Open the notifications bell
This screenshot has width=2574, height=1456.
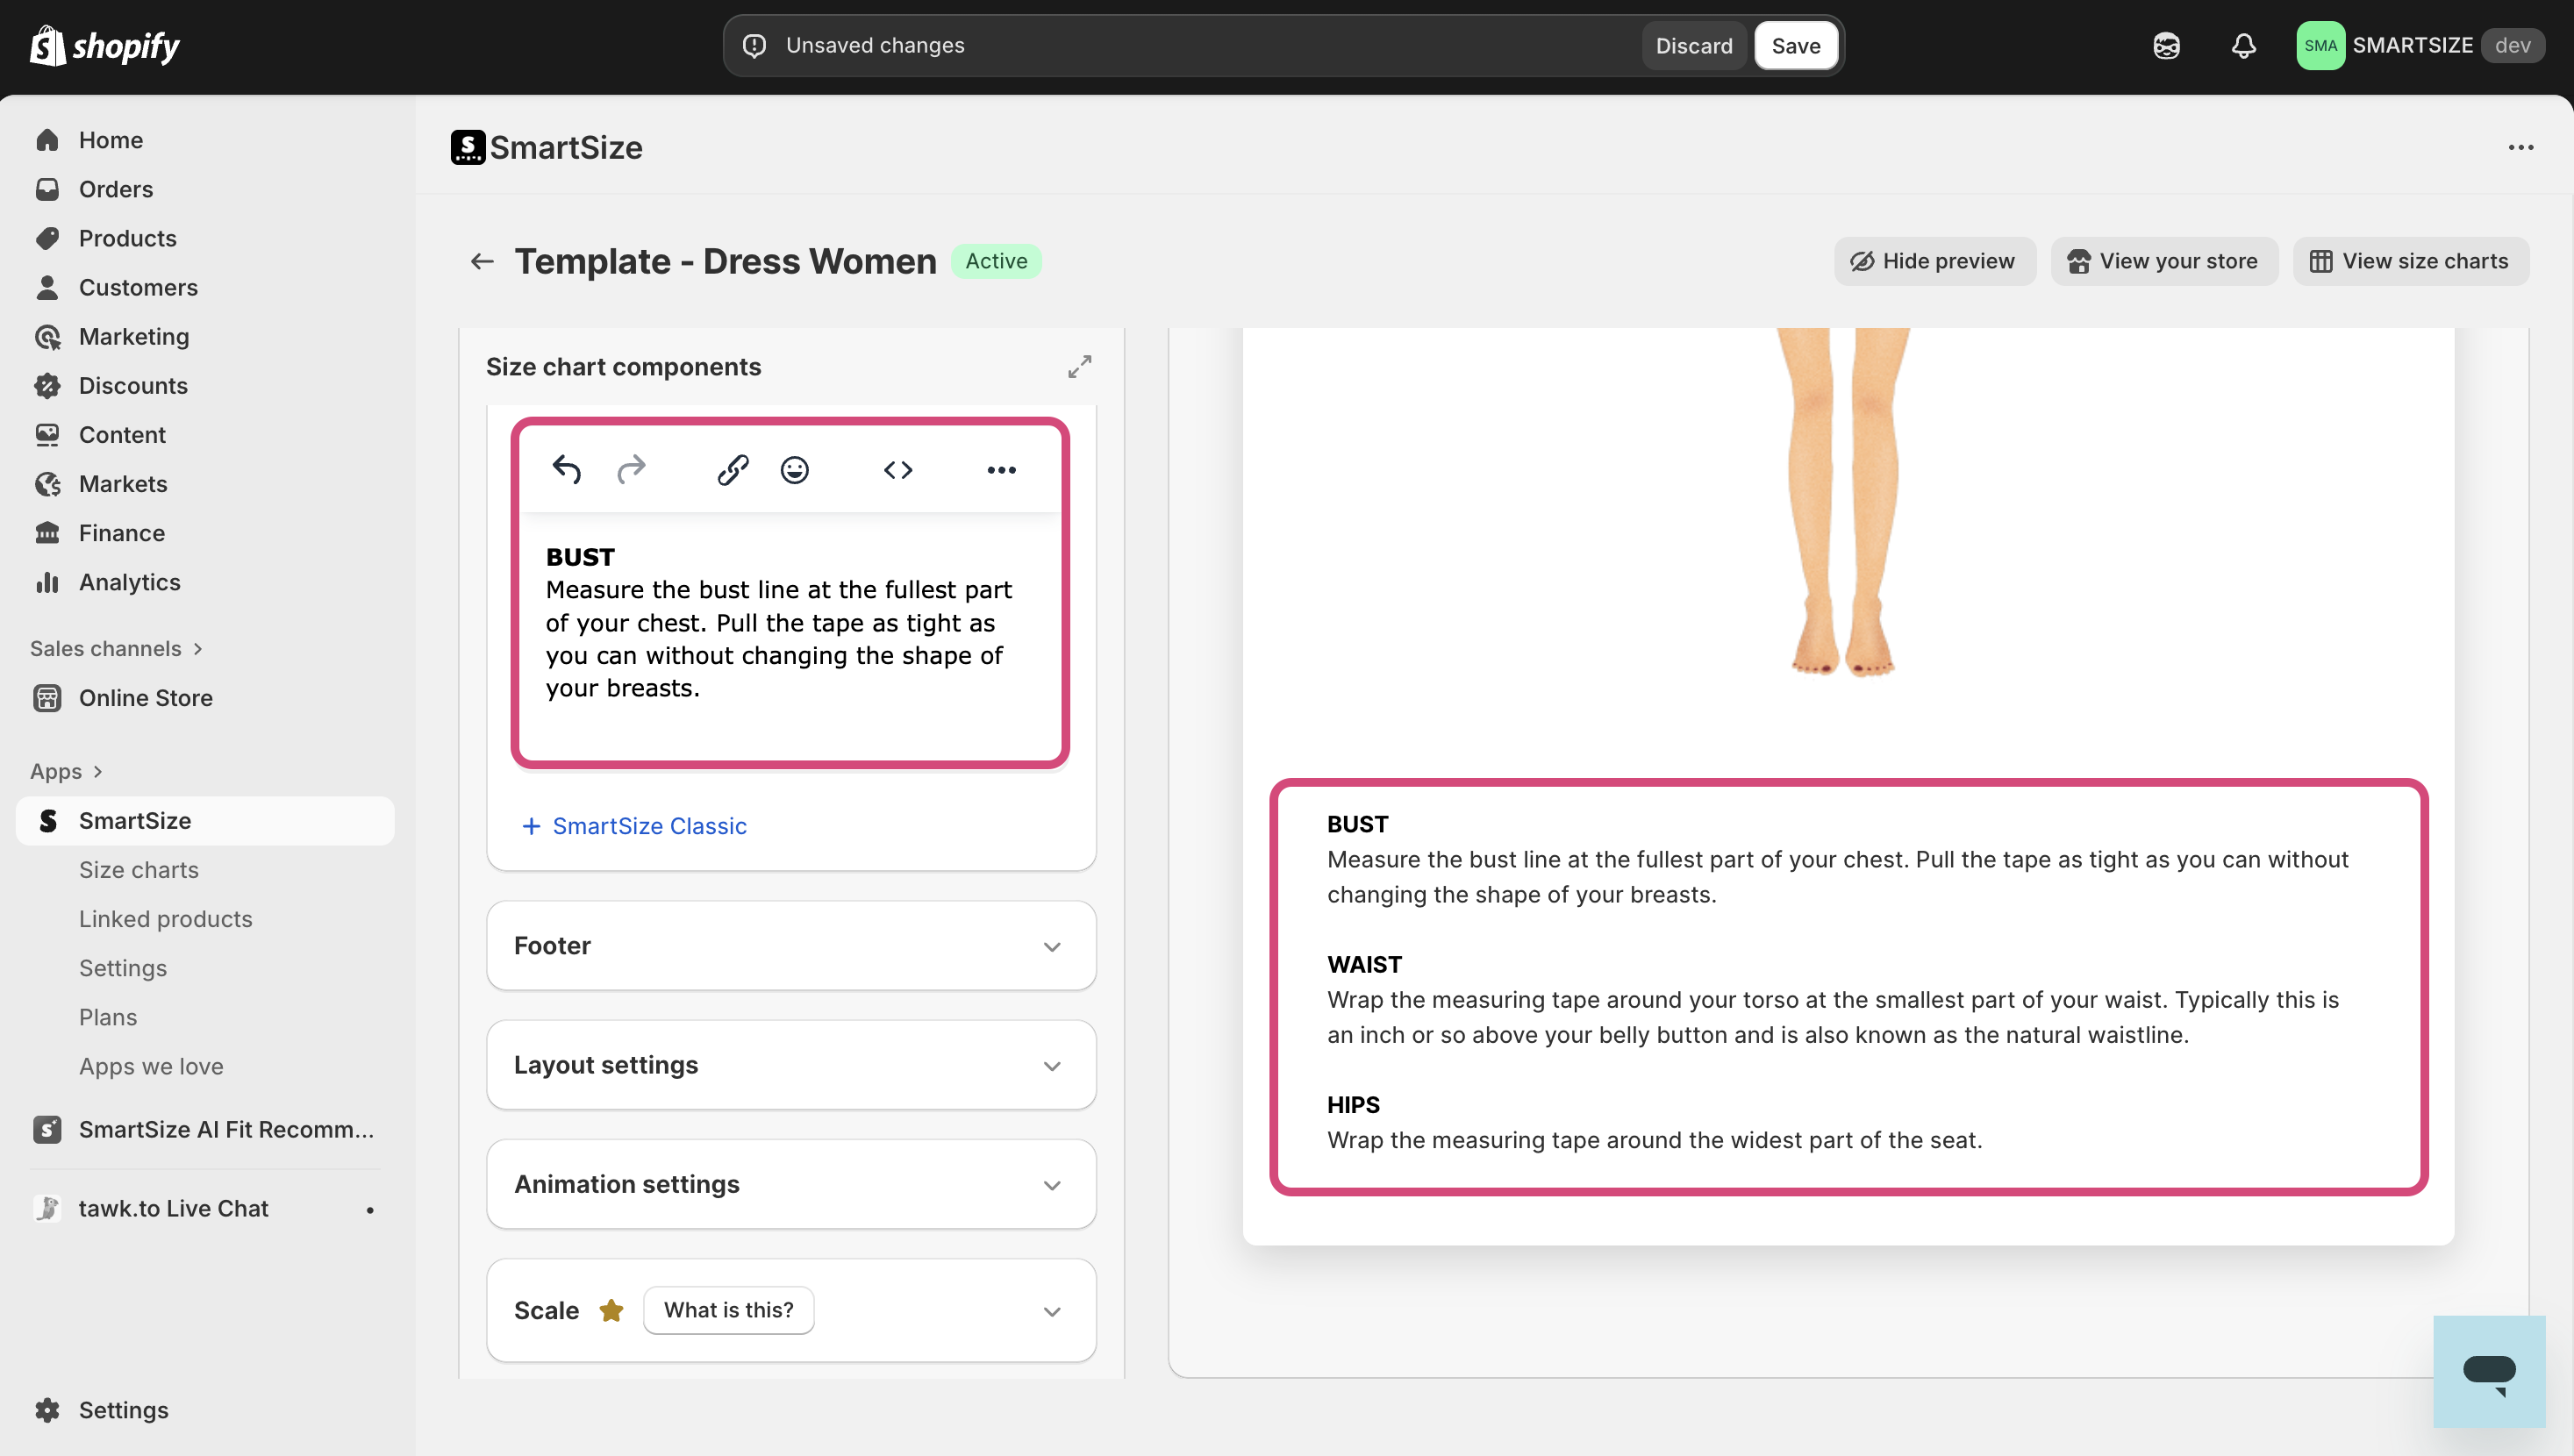coord(2243,46)
